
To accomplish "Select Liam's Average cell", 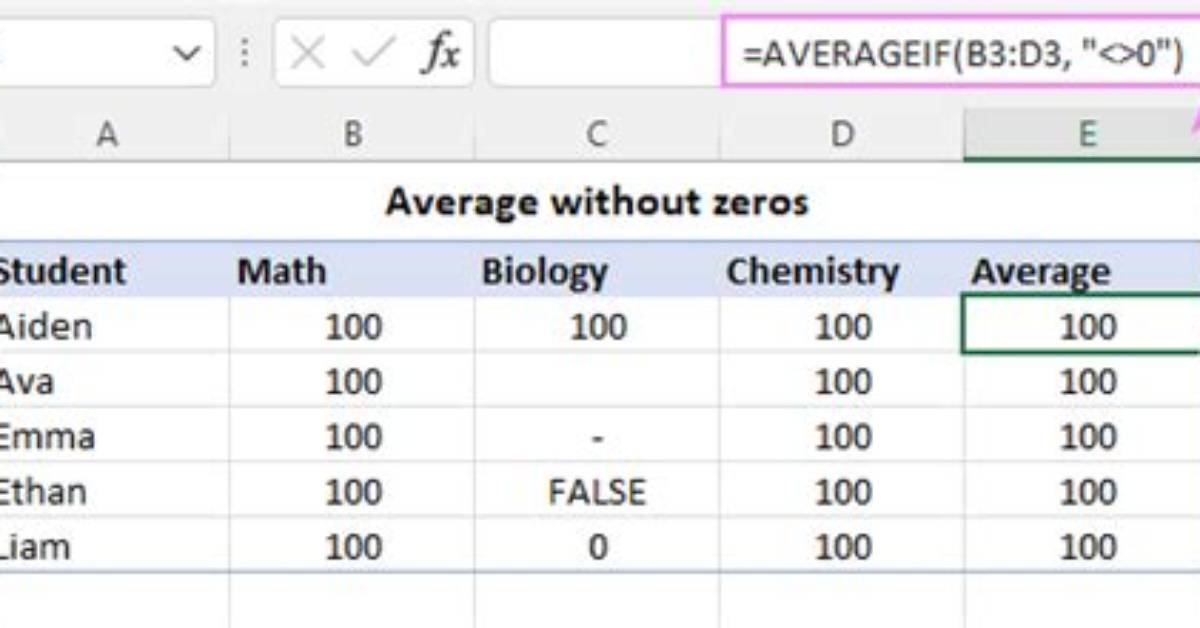I will [1083, 546].
